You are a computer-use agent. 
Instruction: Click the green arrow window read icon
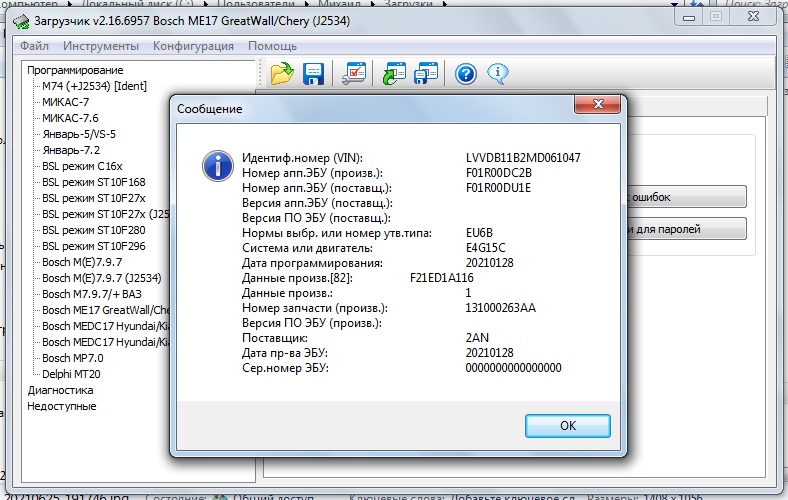click(x=393, y=73)
